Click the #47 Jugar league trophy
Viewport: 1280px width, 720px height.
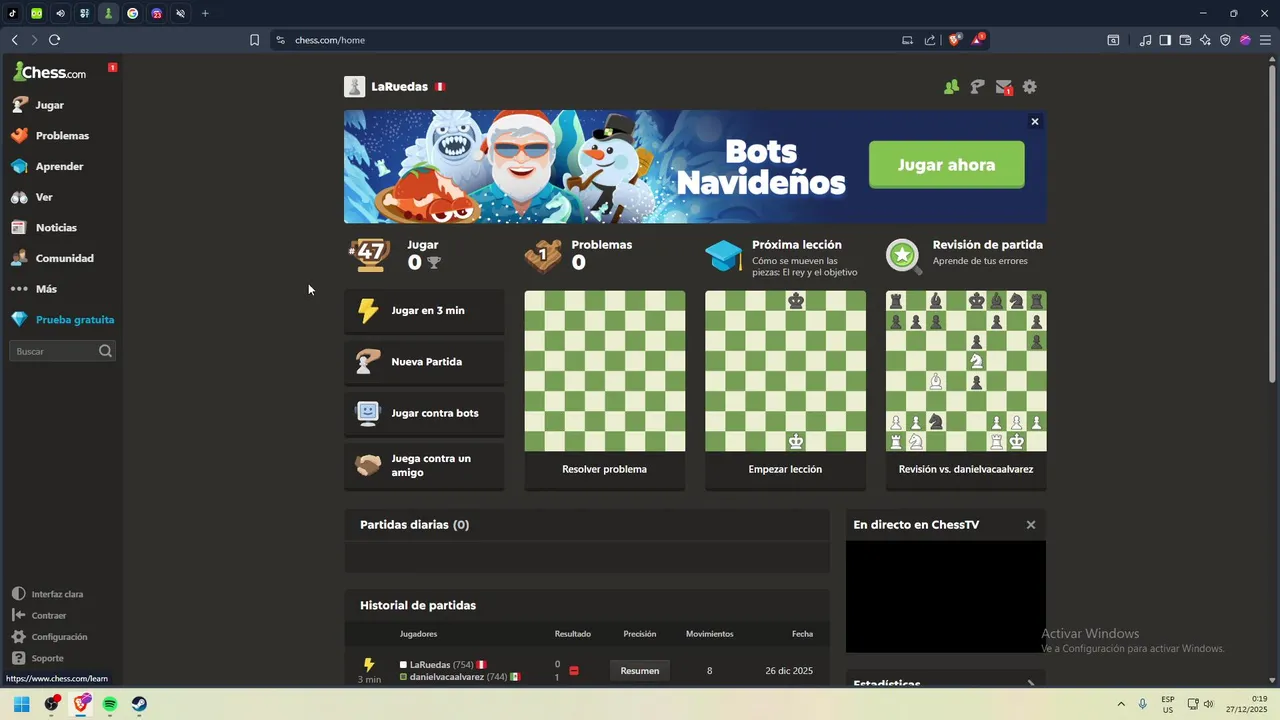pos(370,253)
